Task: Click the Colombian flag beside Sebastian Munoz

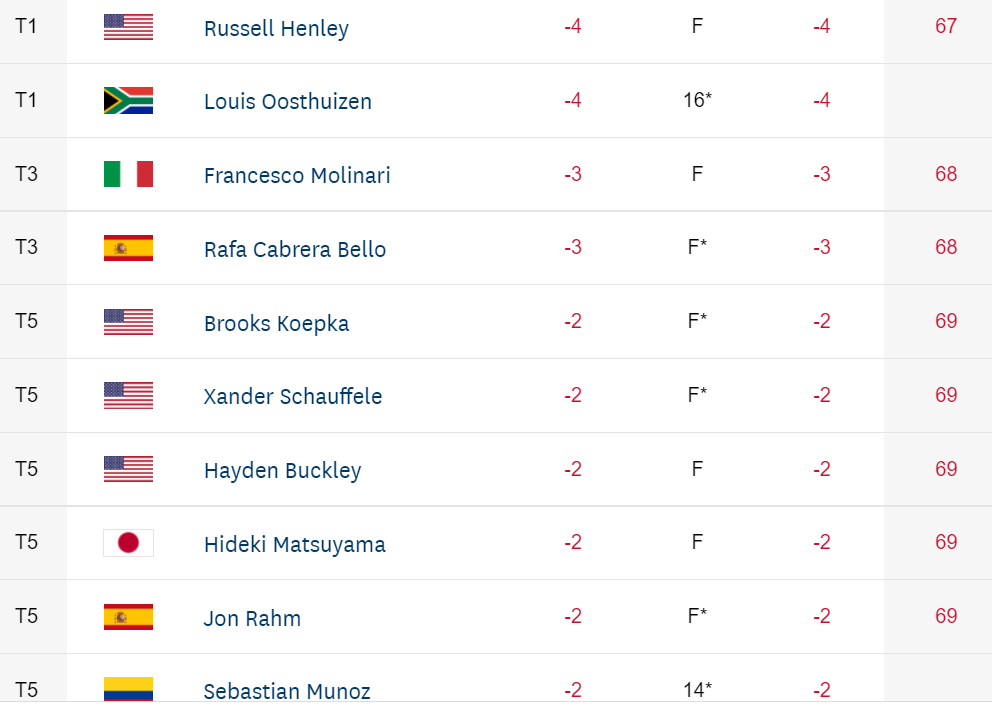Action: 128,689
